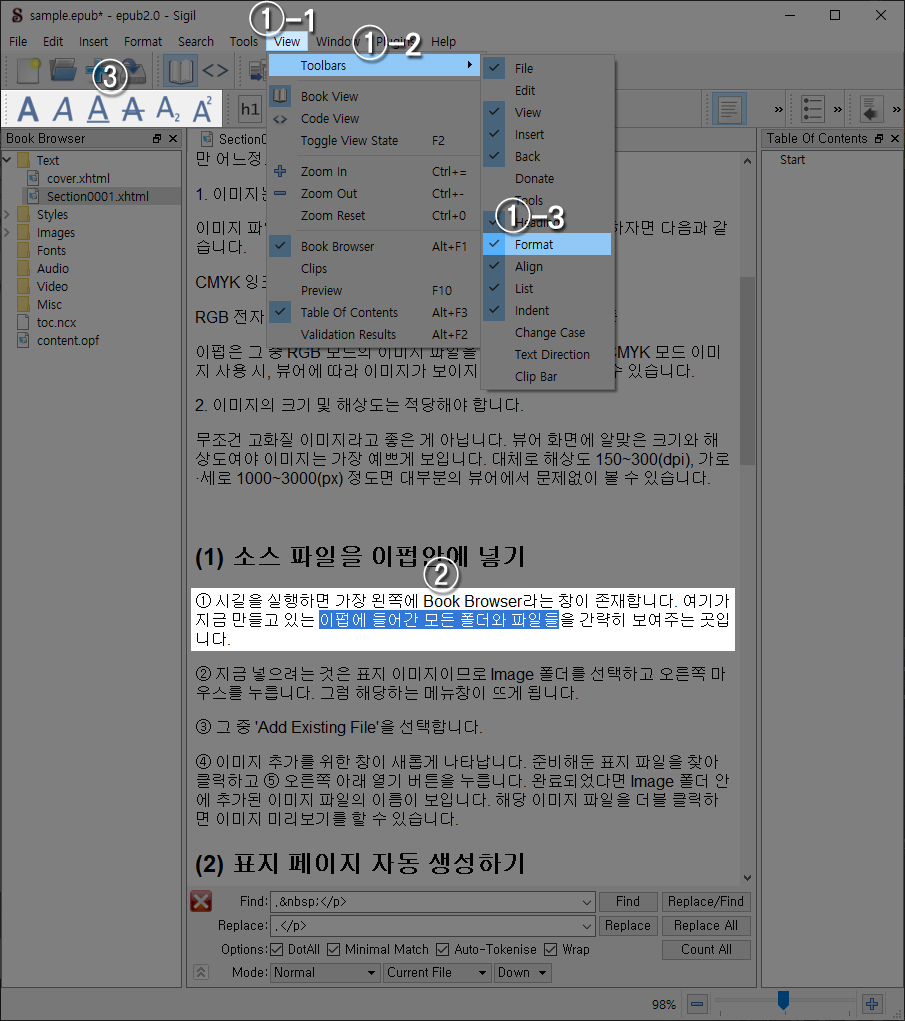The image size is (905, 1021).
Task: Click the zoom slider handle
Action: tap(783, 1000)
